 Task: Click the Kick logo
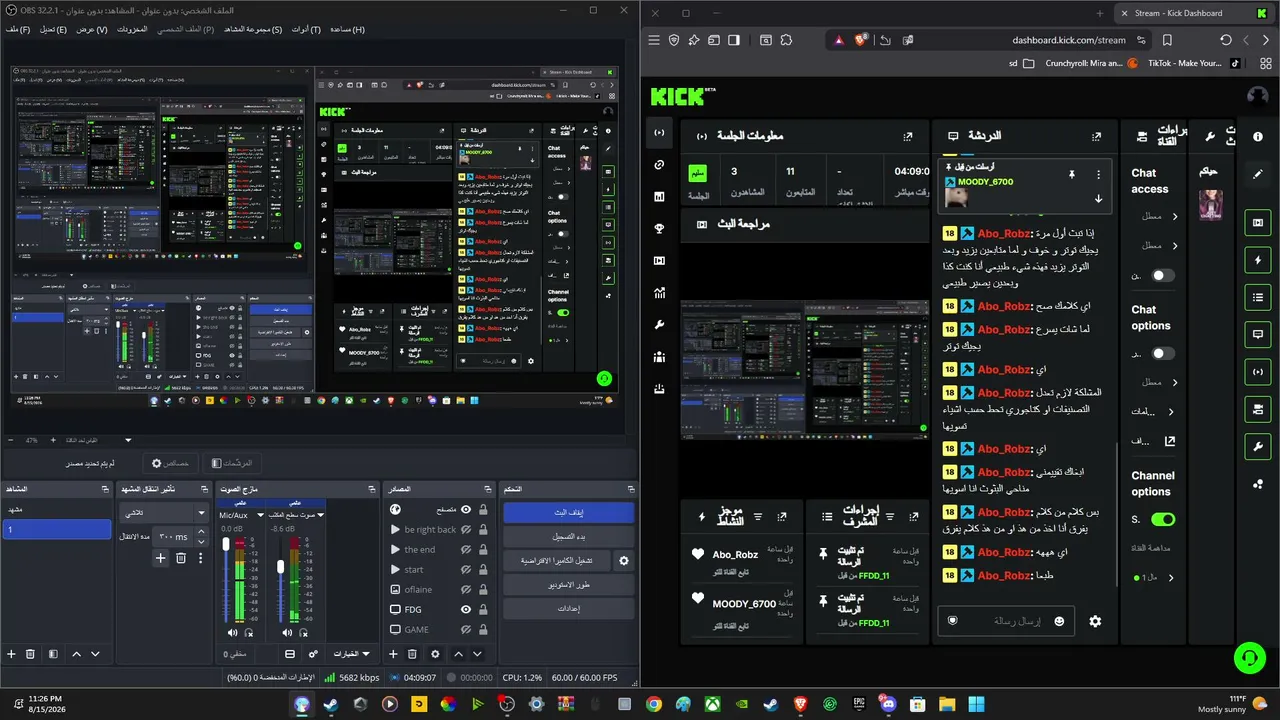point(678,96)
